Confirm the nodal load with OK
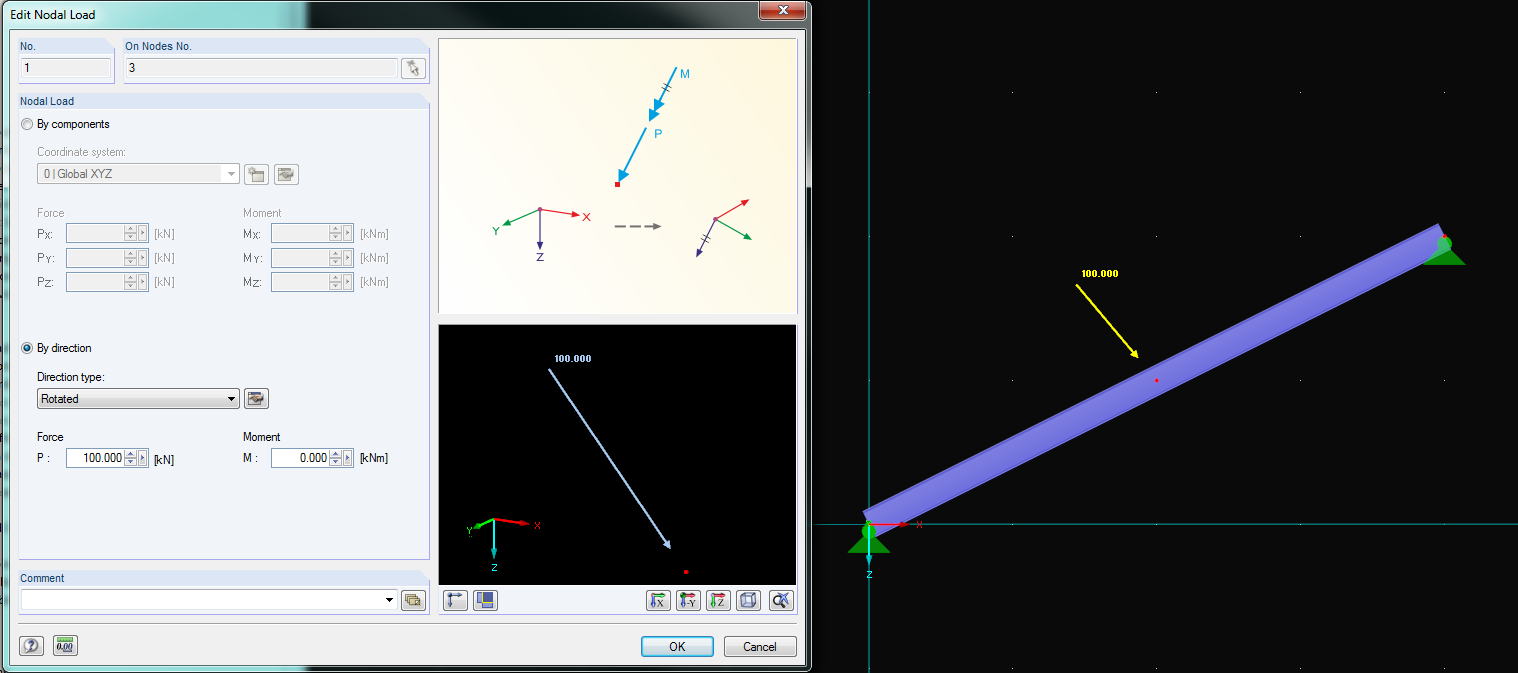This screenshot has height=673, width=1518. [x=677, y=646]
